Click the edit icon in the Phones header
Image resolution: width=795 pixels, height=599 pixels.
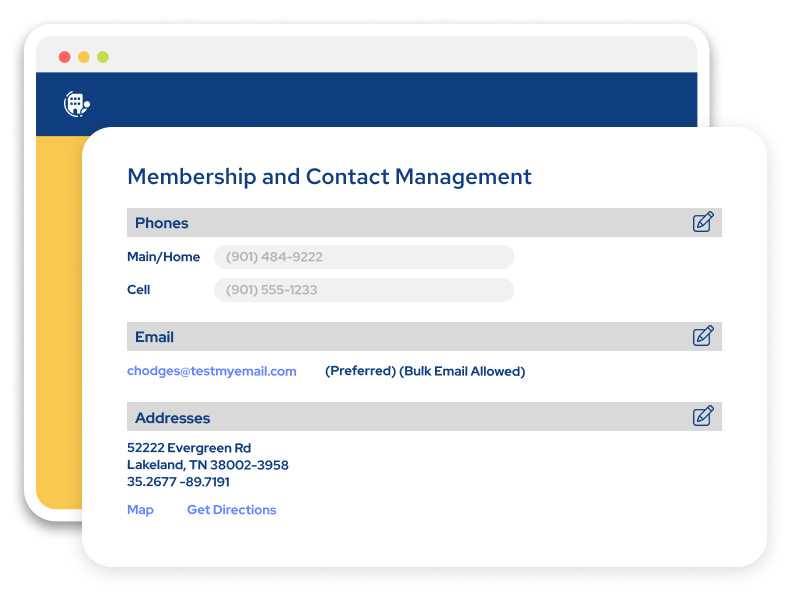click(x=703, y=222)
